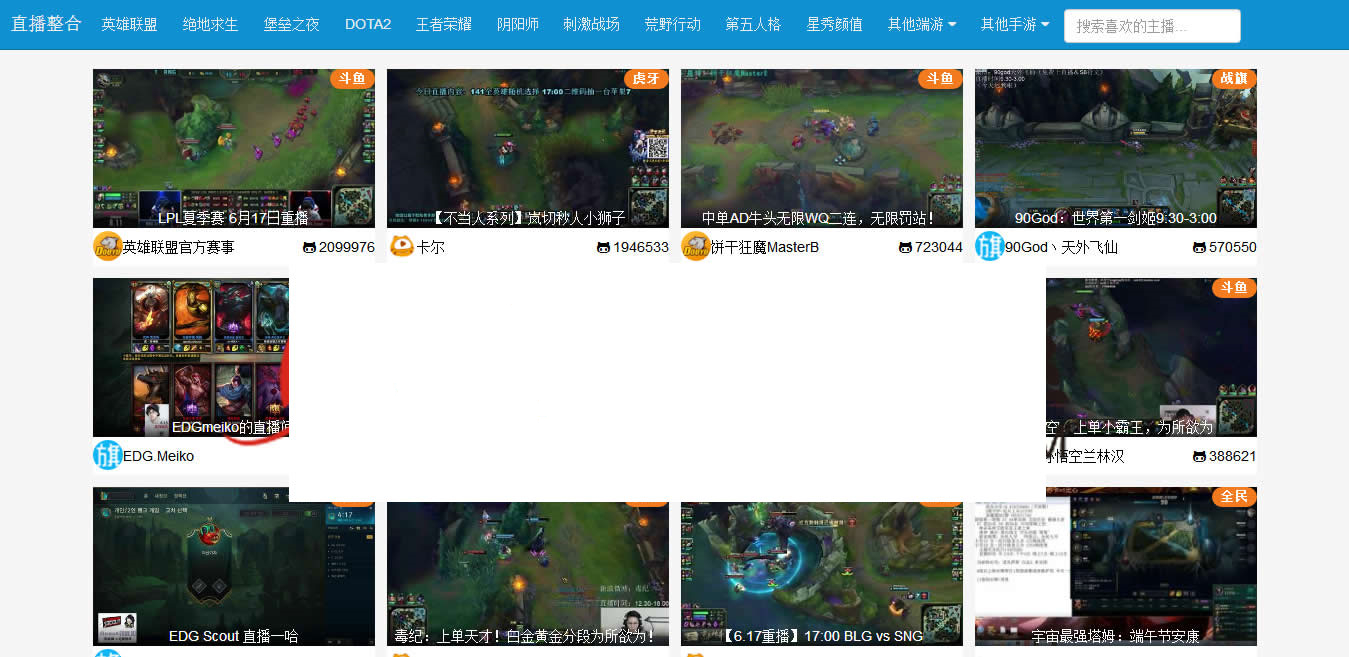1349x657 pixels.
Task: Click the EDG.Meiko avatar icon
Action: [108, 456]
